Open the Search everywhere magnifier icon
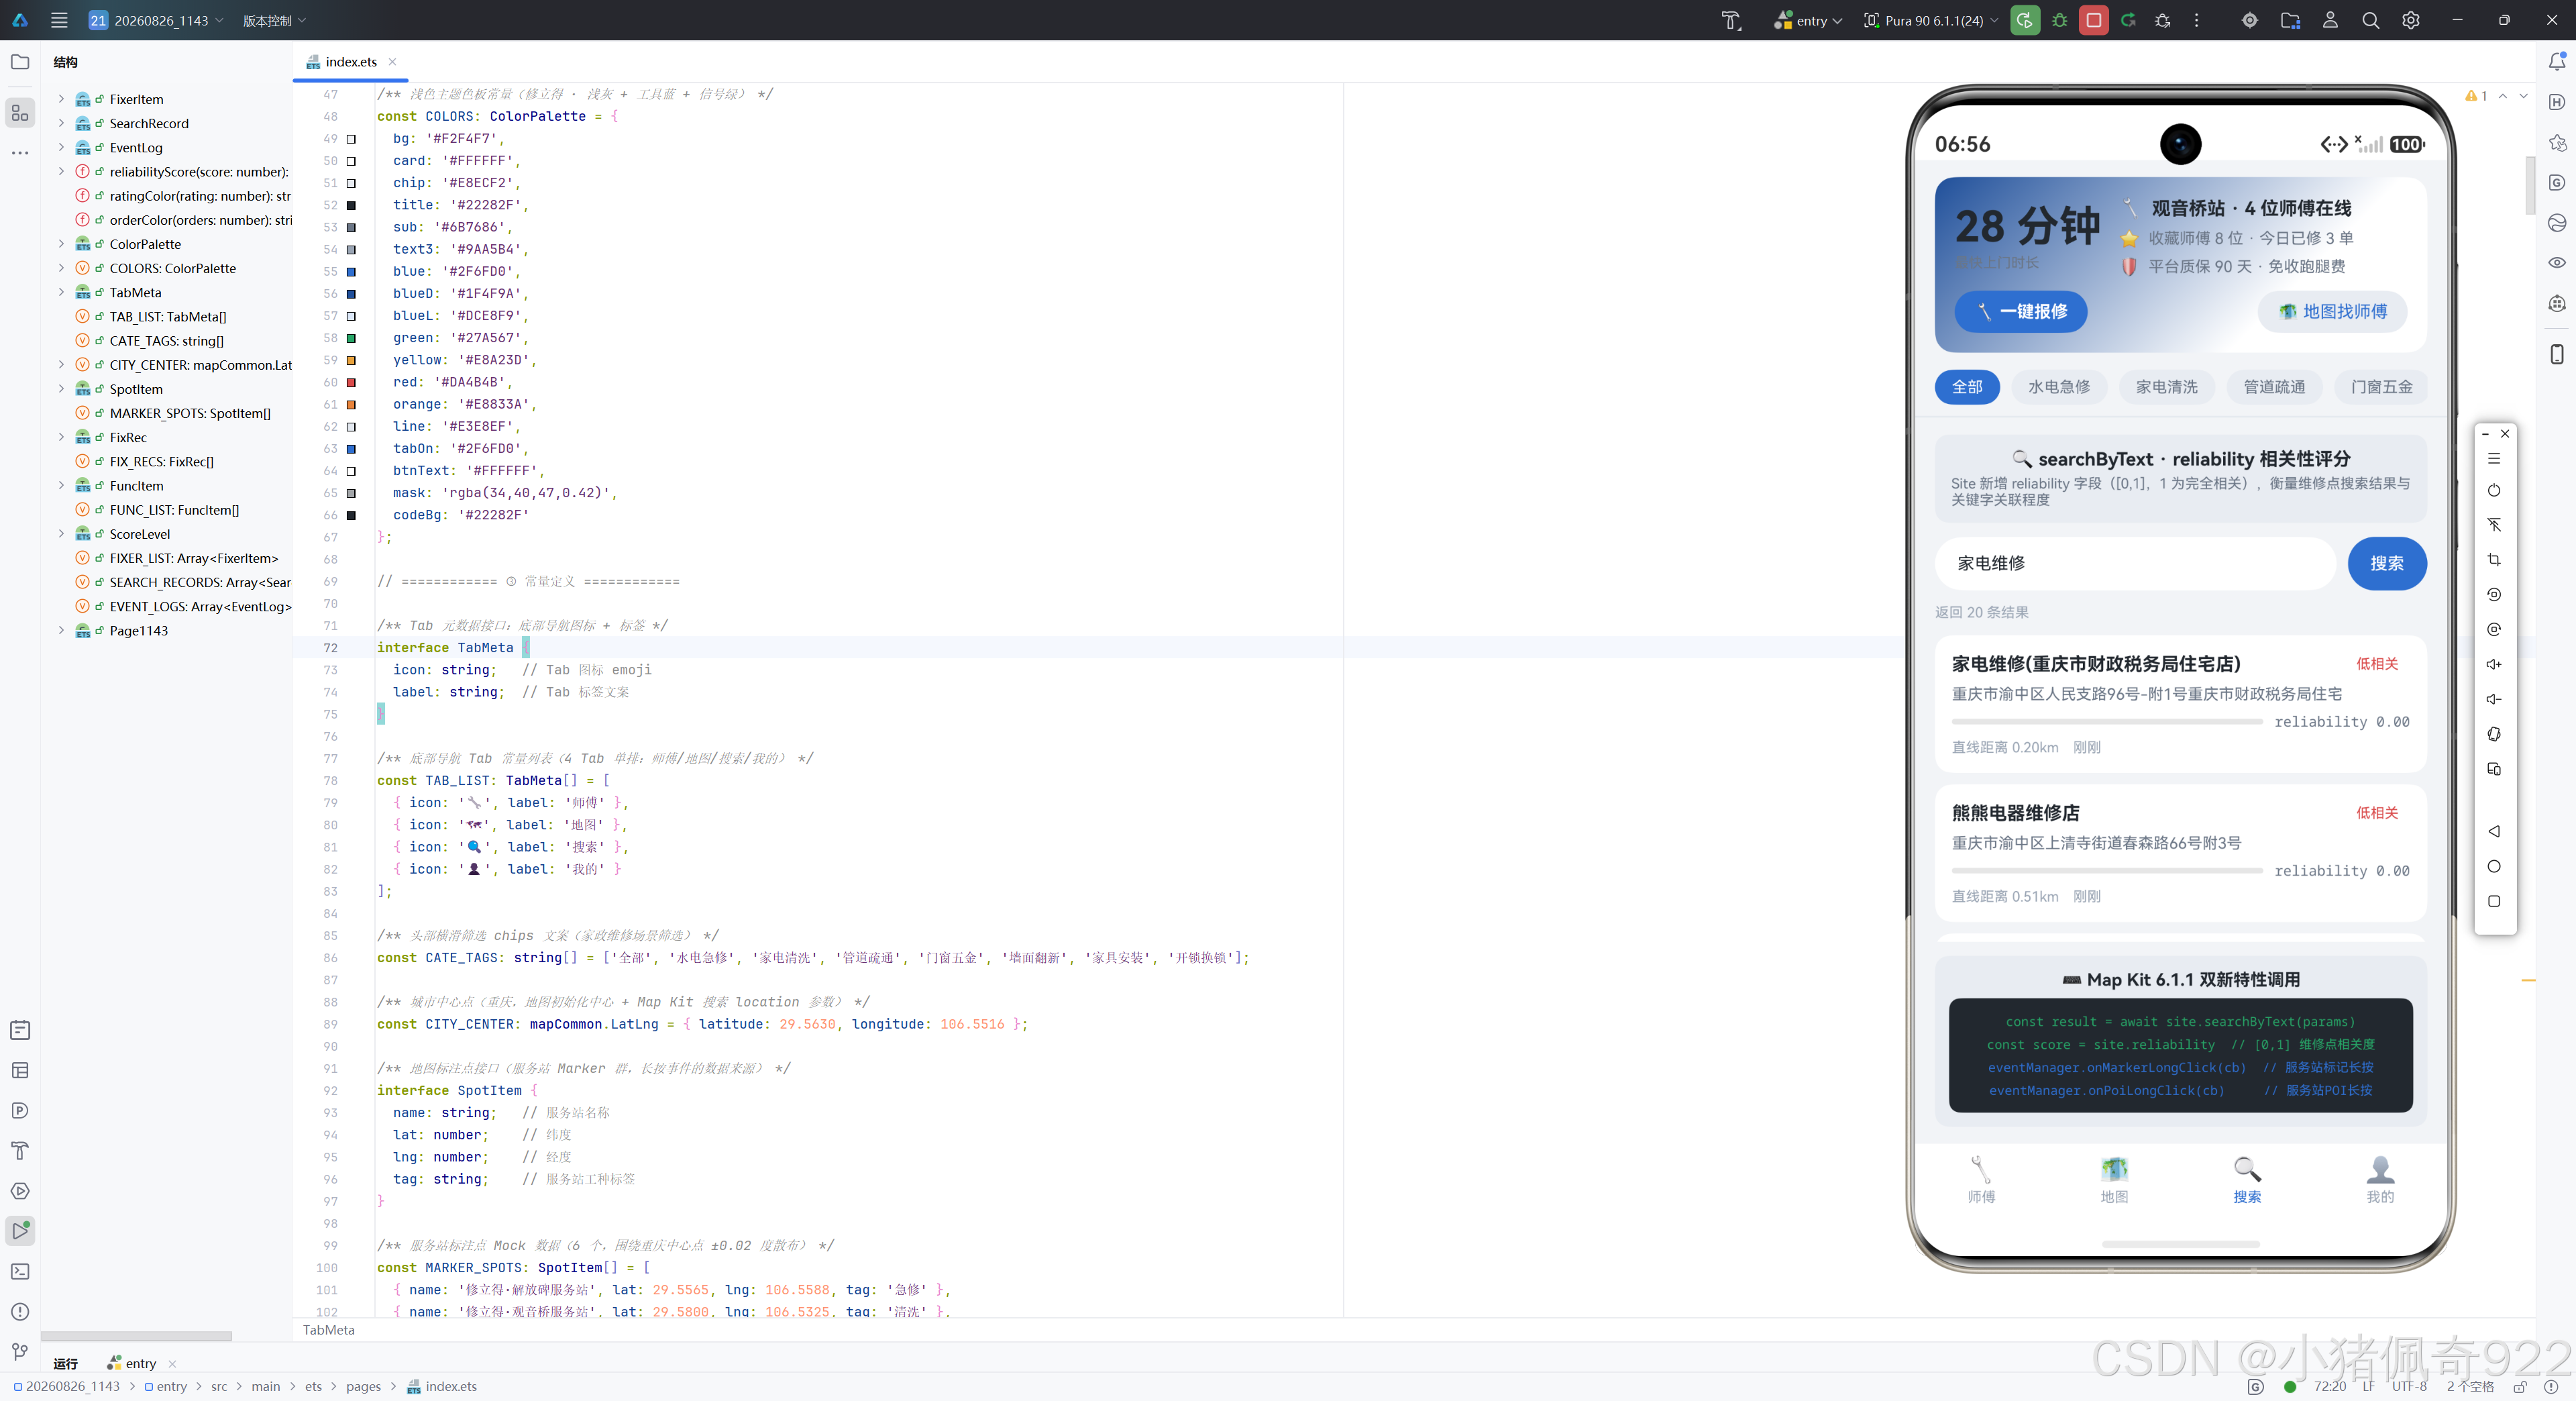2576x1401 pixels. 2370,20
